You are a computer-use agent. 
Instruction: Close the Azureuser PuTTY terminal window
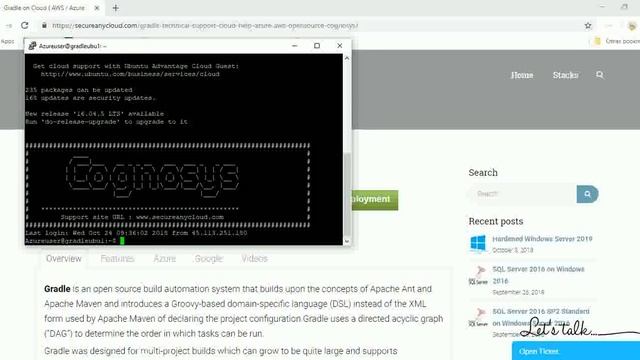[340, 46]
